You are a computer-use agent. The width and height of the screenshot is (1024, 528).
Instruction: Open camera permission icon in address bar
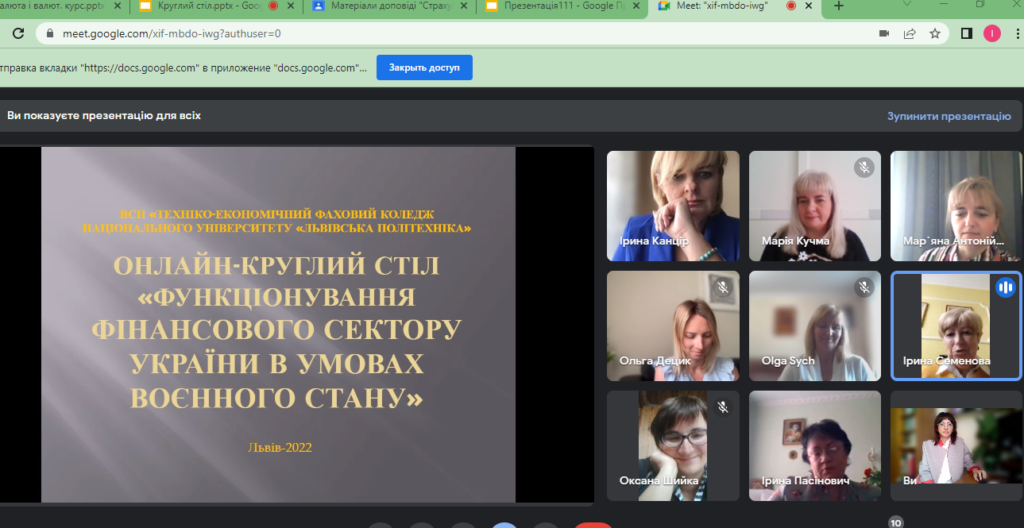click(x=884, y=33)
